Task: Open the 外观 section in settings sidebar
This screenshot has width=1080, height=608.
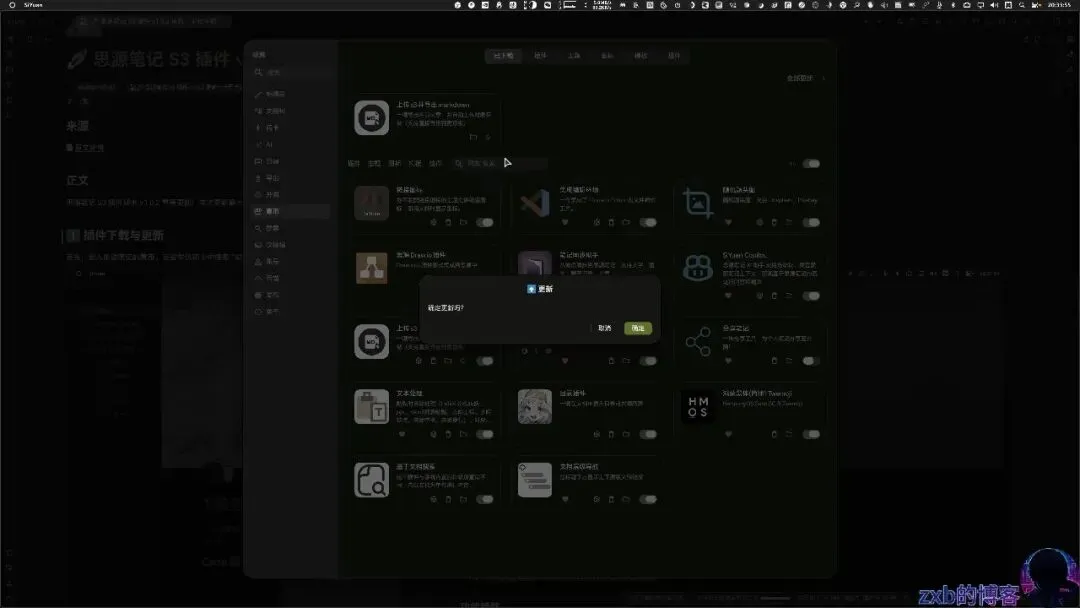Action: click(291, 195)
